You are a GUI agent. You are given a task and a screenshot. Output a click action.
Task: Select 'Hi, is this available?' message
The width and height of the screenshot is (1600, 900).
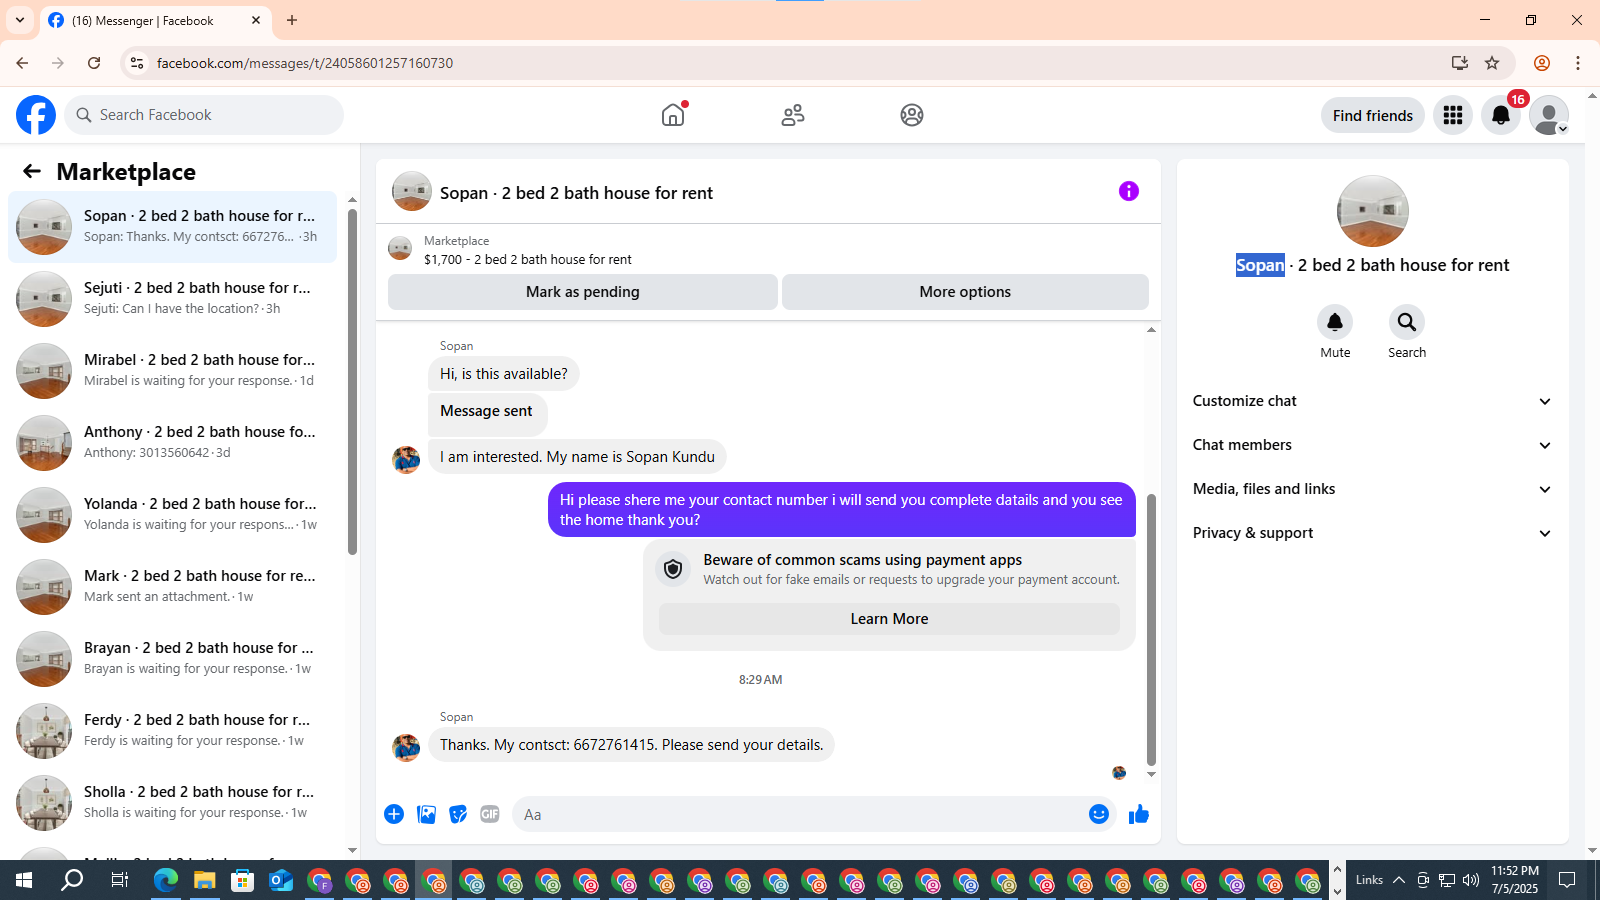pos(503,374)
